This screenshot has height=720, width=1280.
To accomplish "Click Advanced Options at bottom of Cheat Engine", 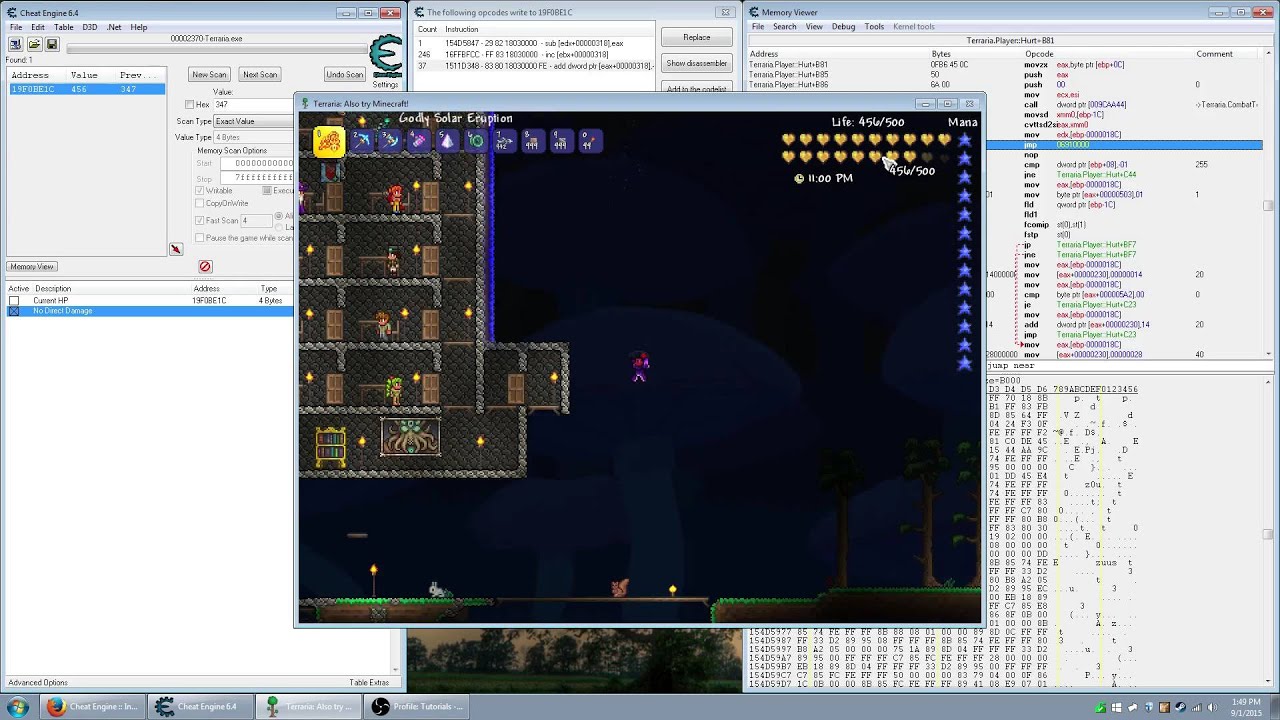I will point(38,683).
